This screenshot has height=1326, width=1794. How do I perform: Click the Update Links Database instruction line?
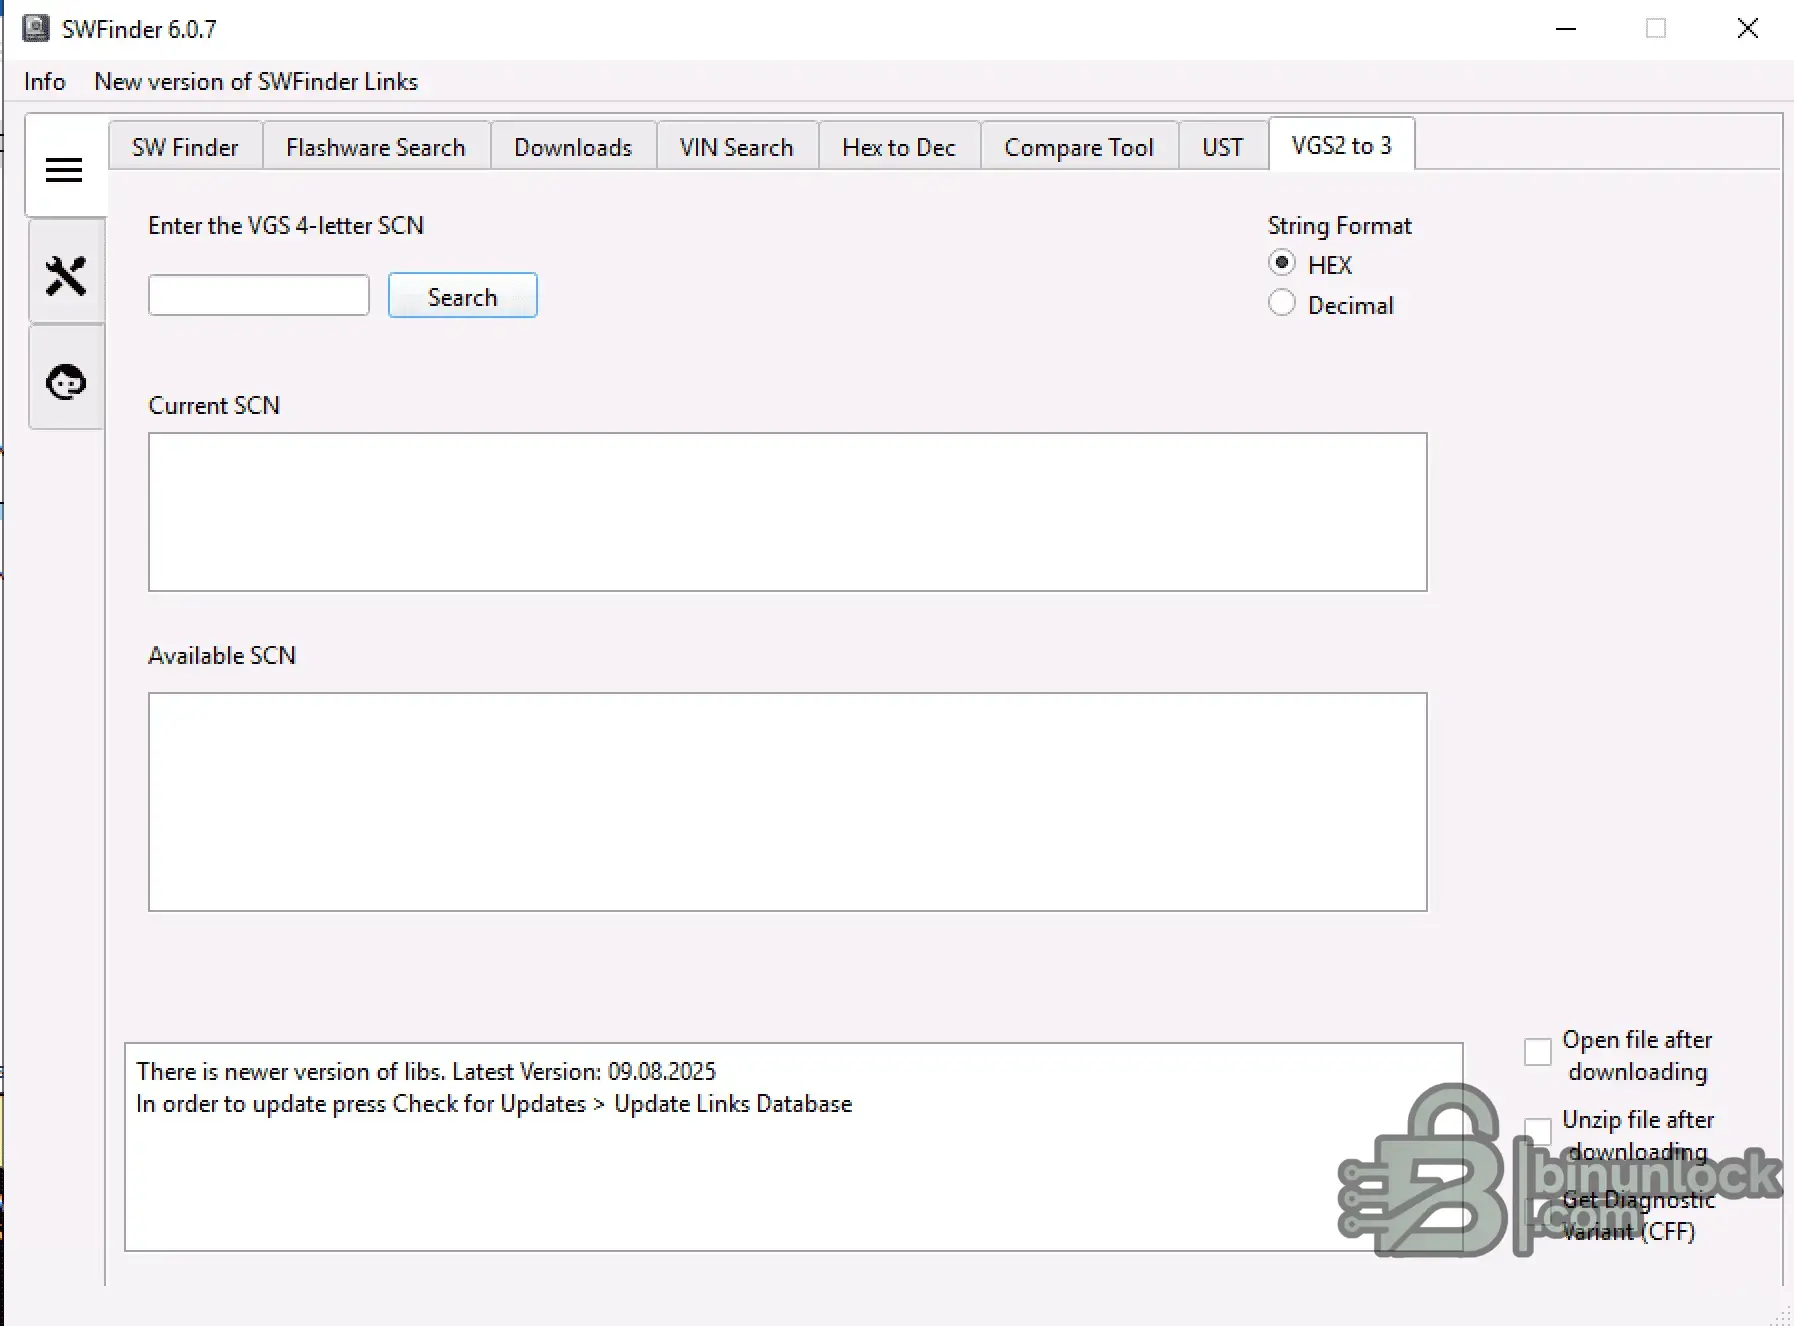[x=494, y=1104]
